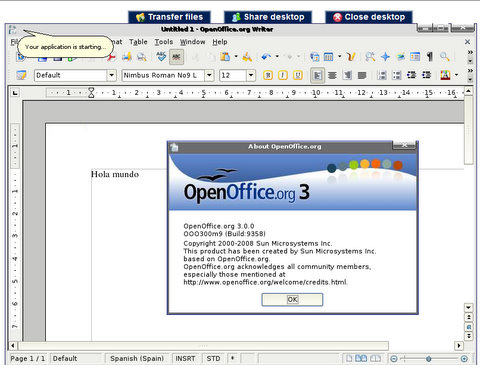Open Paste options dropdown arrow

pyautogui.click(x=236, y=57)
